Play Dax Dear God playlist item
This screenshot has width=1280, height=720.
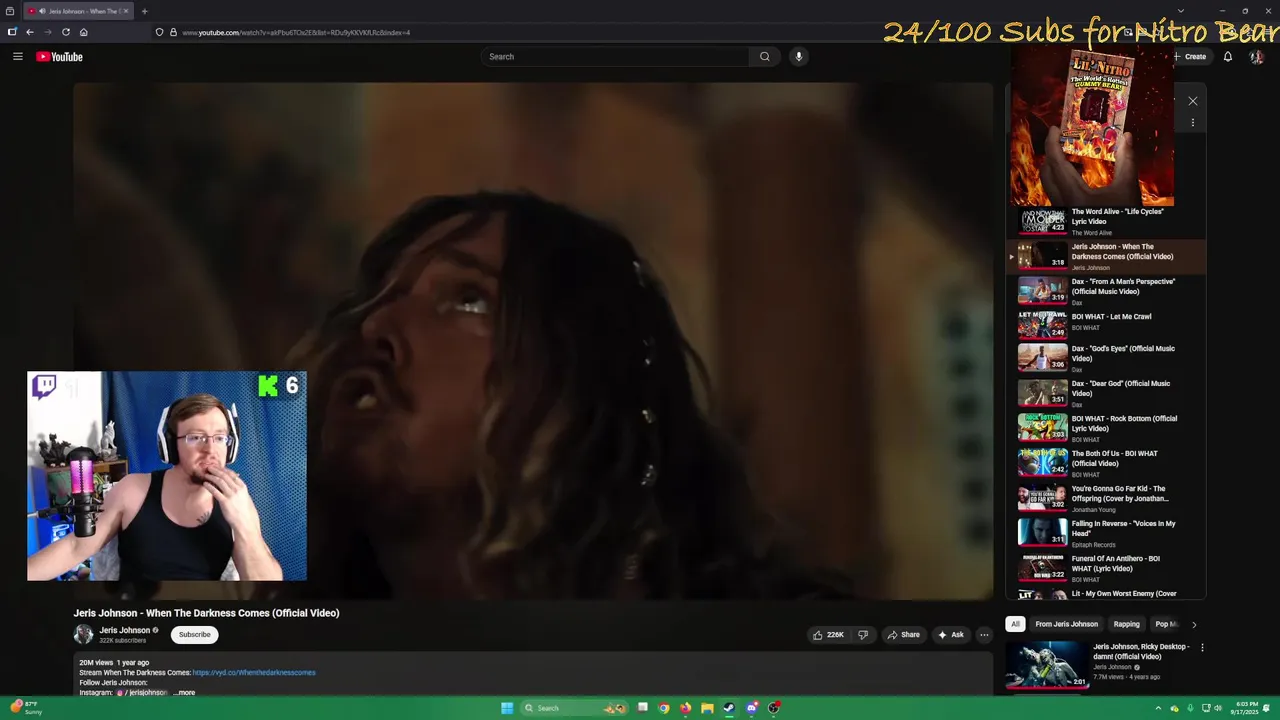click(x=1106, y=393)
